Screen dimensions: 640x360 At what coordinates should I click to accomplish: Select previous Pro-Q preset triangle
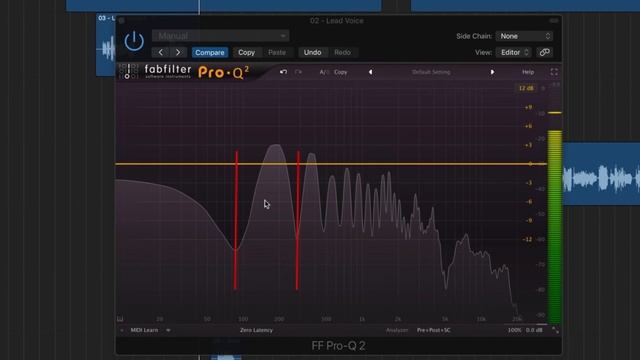(x=371, y=72)
